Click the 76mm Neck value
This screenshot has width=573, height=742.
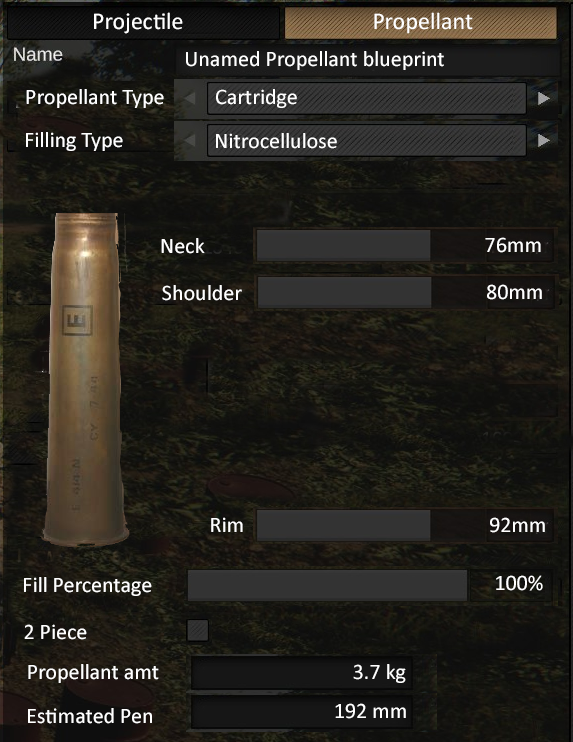(513, 245)
